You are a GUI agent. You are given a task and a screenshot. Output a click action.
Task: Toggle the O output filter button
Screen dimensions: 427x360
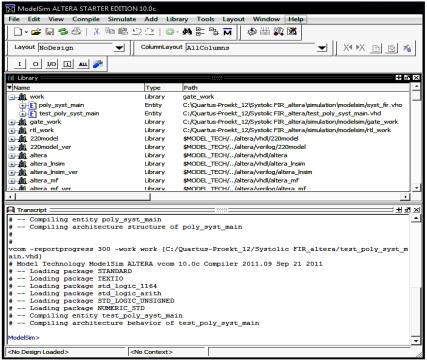tap(35, 64)
